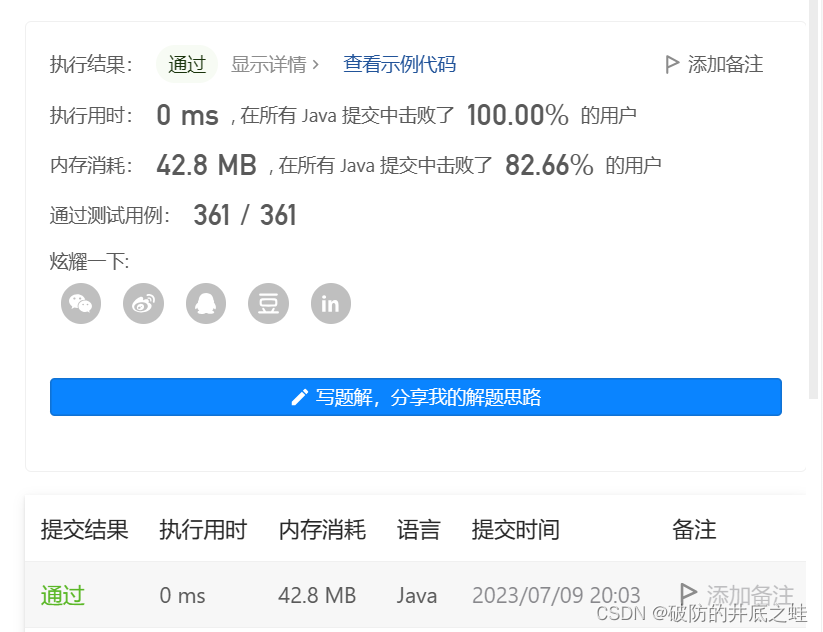823x632 pixels.
Task: Click the 语言 column header
Action: coord(419,530)
